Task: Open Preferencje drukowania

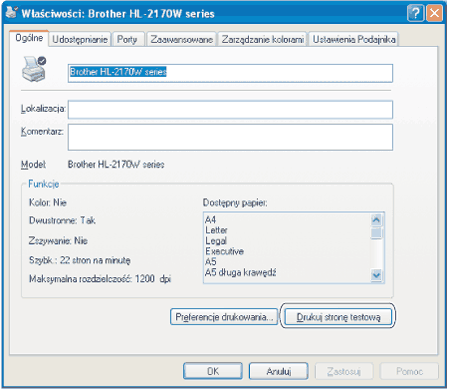Action: [x=224, y=317]
